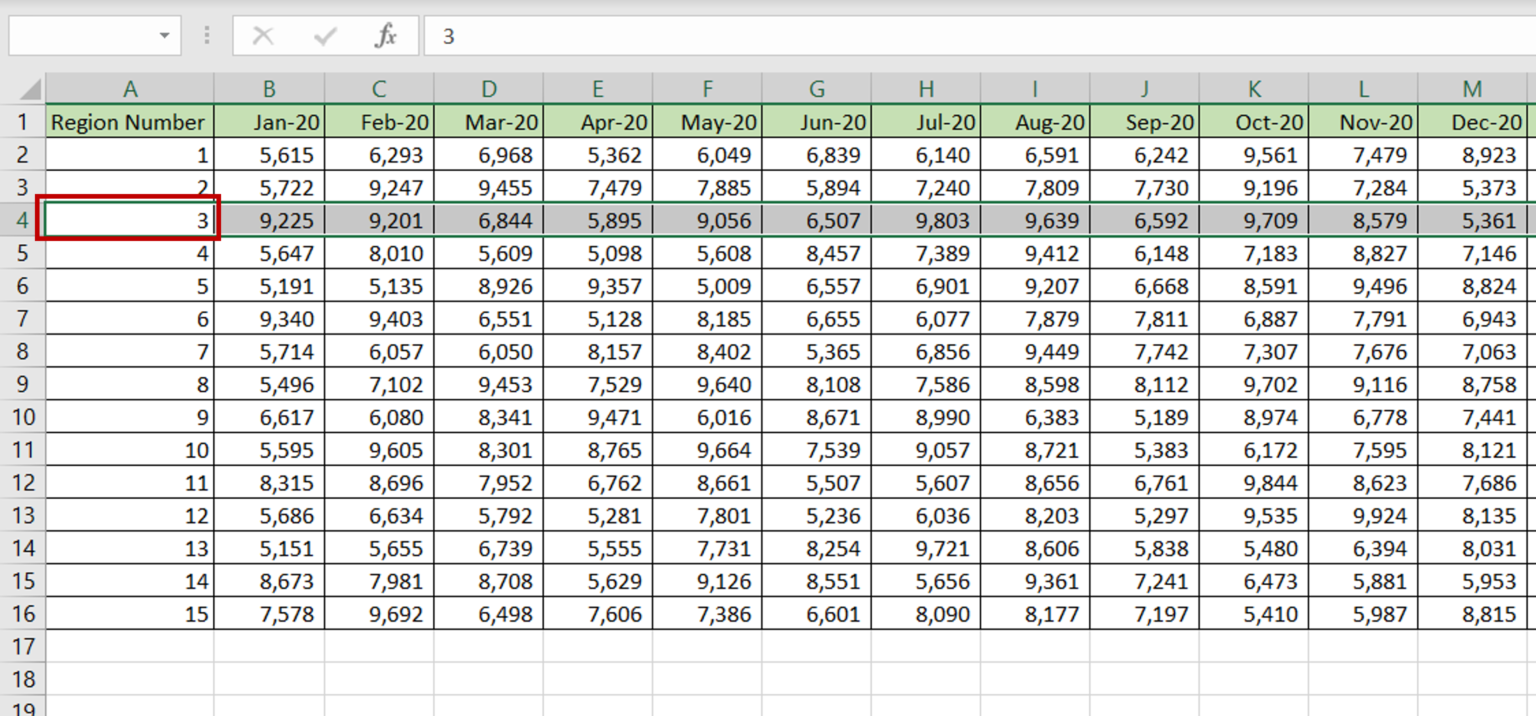1536x716 pixels.
Task: Click the Dec-20 column label cell
Action: click(x=1472, y=122)
